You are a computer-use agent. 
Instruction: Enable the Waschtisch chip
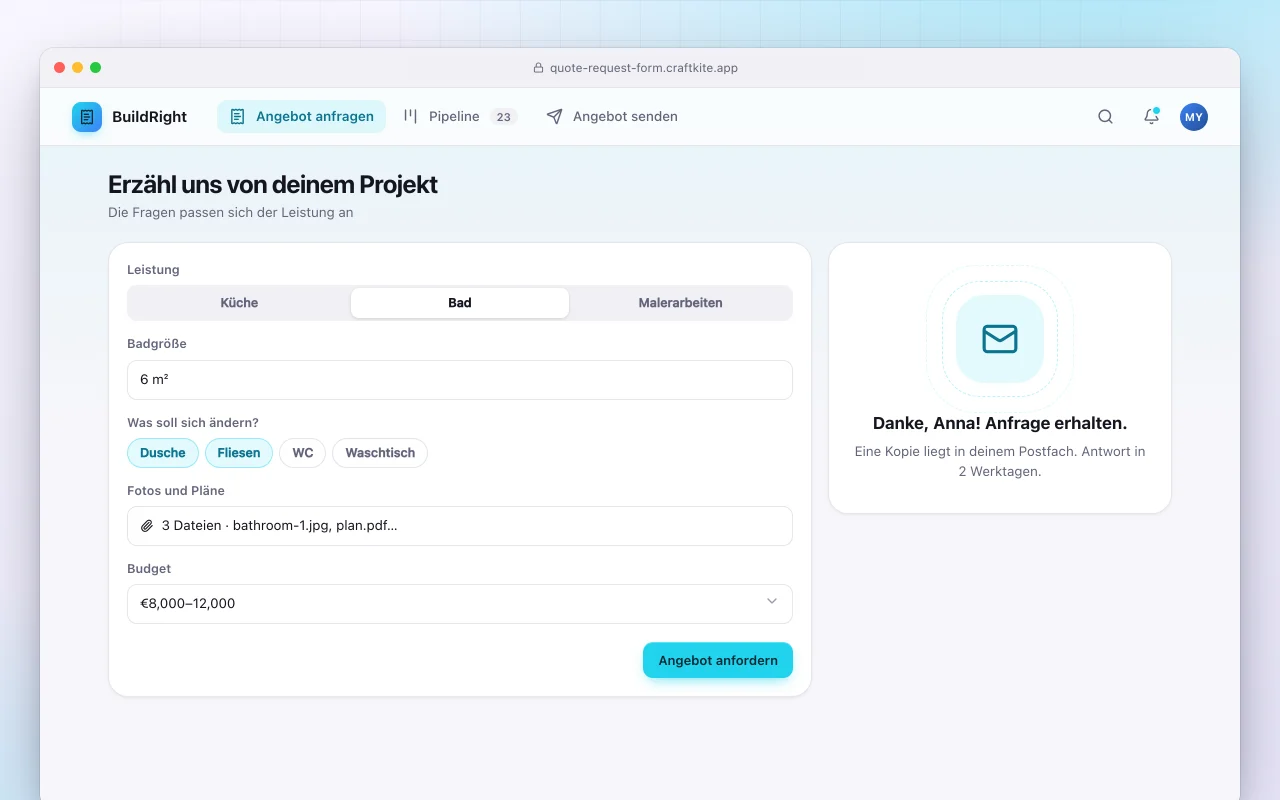380,453
